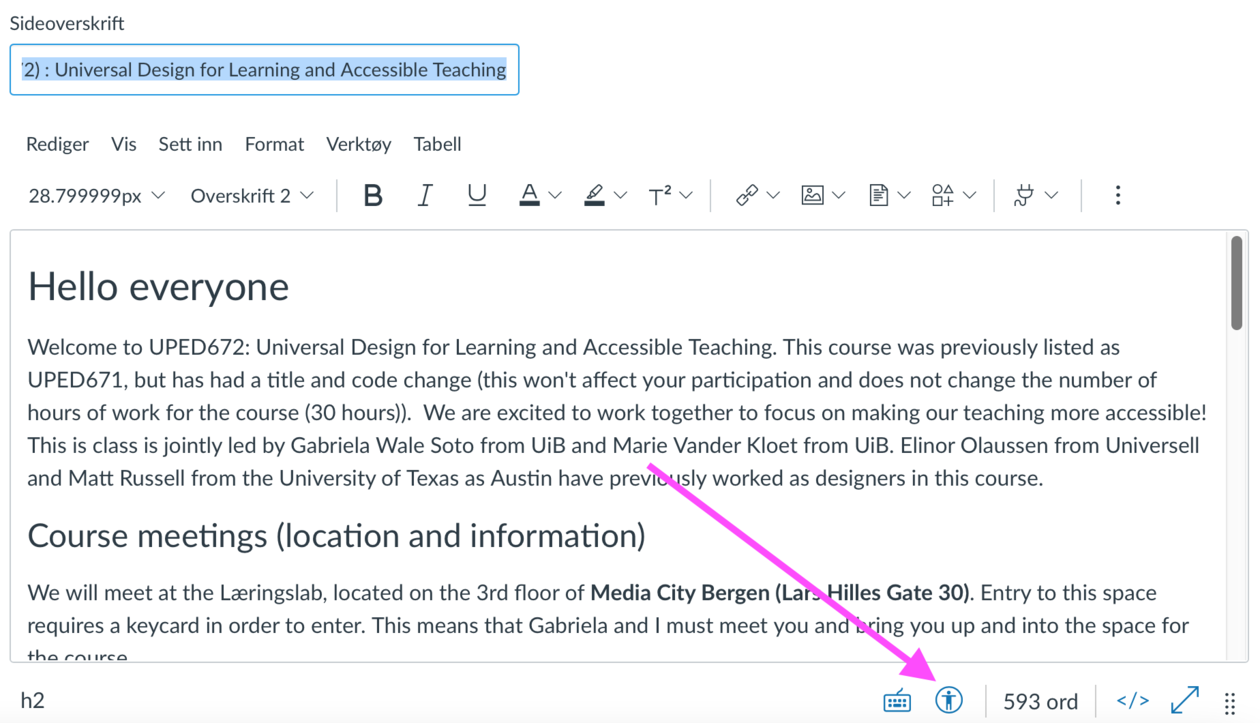This screenshot has height=723, width=1260.
Task: Pick text color using the A swatch
Action: coord(529,196)
